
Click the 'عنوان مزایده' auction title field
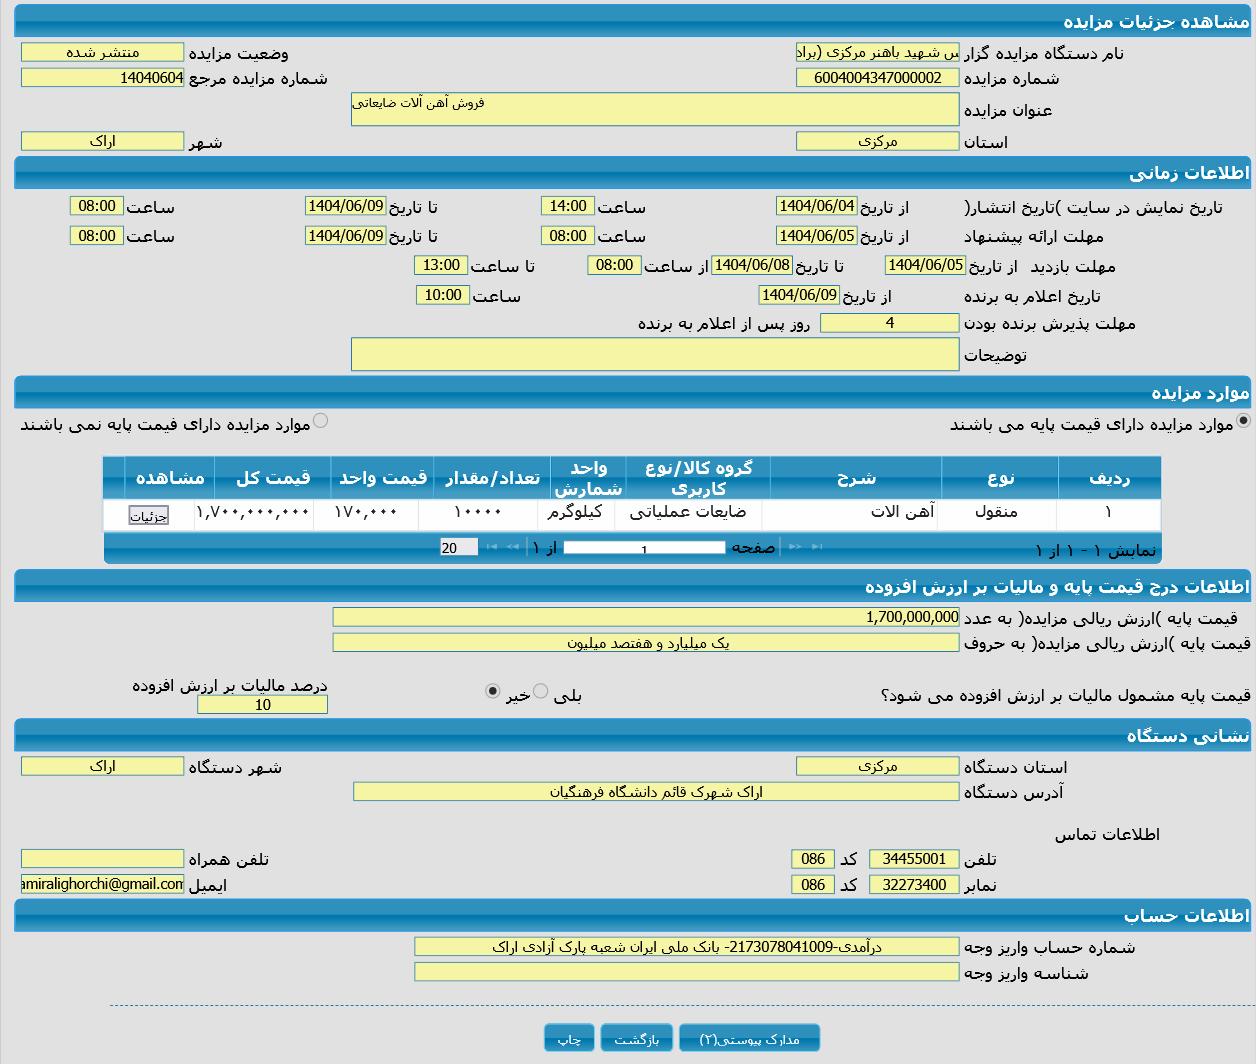(654, 109)
